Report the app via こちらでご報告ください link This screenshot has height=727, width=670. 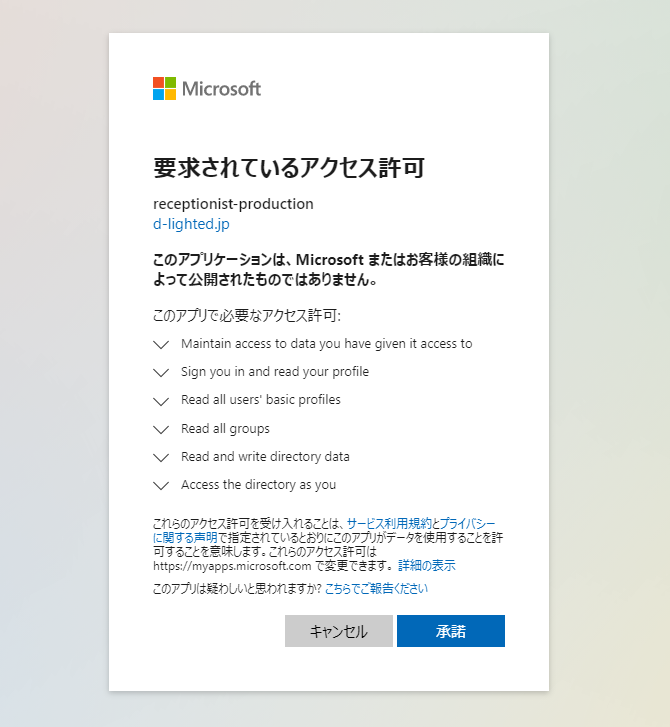pyautogui.click(x=376, y=588)
